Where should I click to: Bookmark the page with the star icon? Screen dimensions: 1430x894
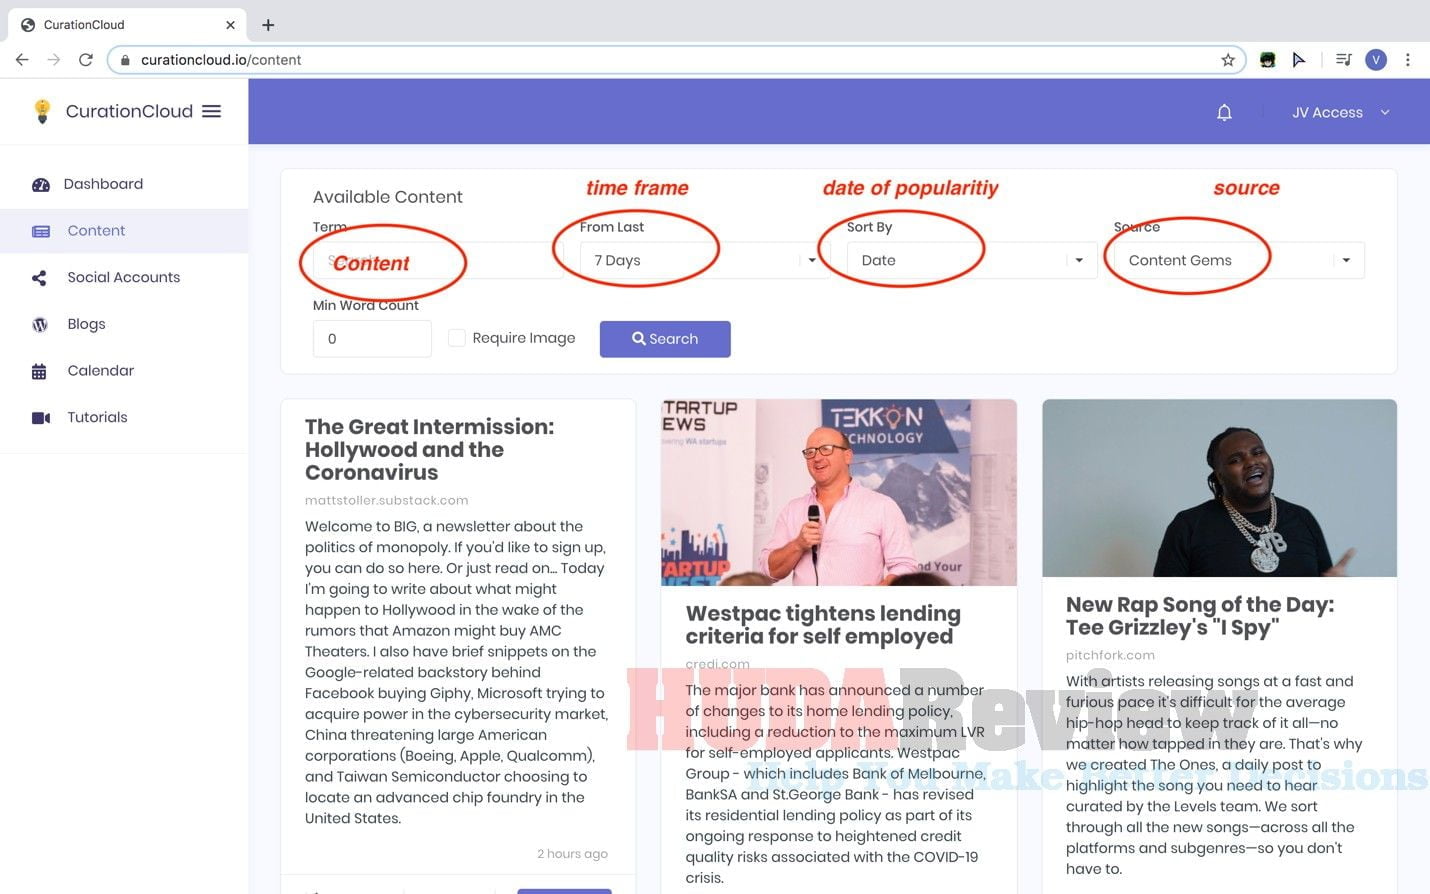pyautogui.click(x=1228, y=60)
